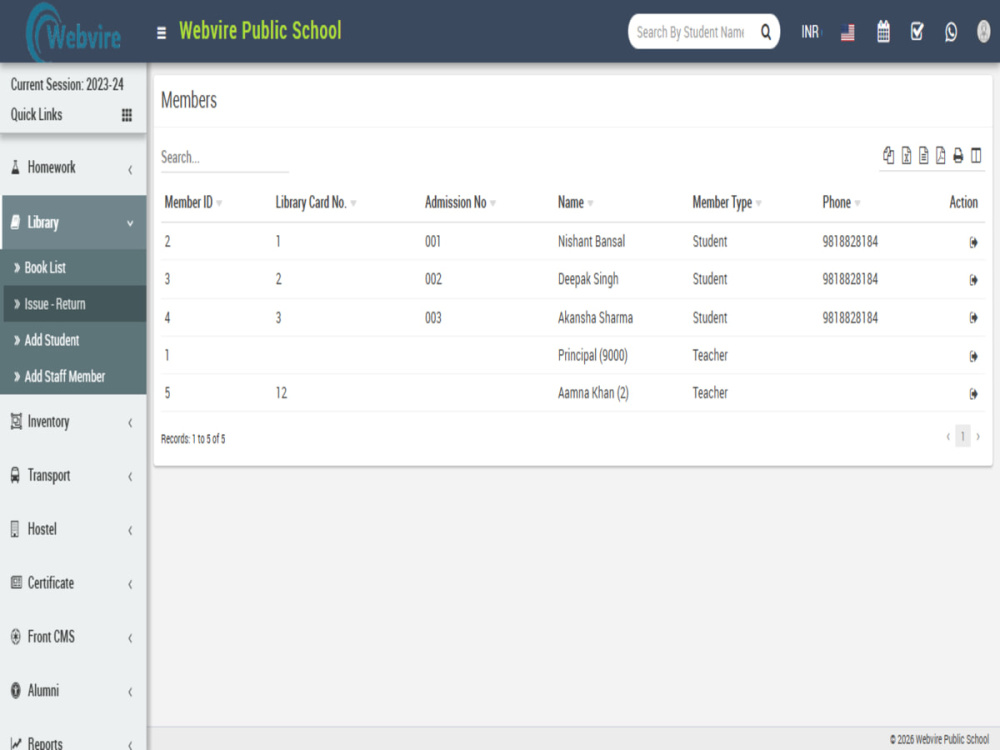Image resolution: width=1000 pixels, height=750 pixels.
Task: Click the Hostel building icon in the sidebar
Action: [x=15, y=529]
